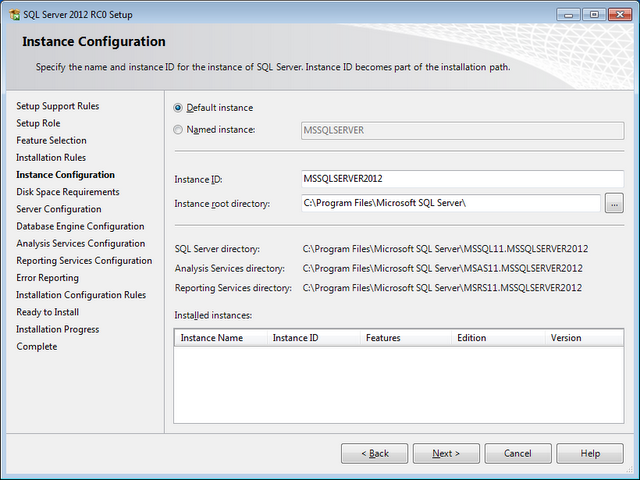The image size is (640, 480).
Task: Proceed with the Next button
Action: pyautogui.click(x=446, y=453)
